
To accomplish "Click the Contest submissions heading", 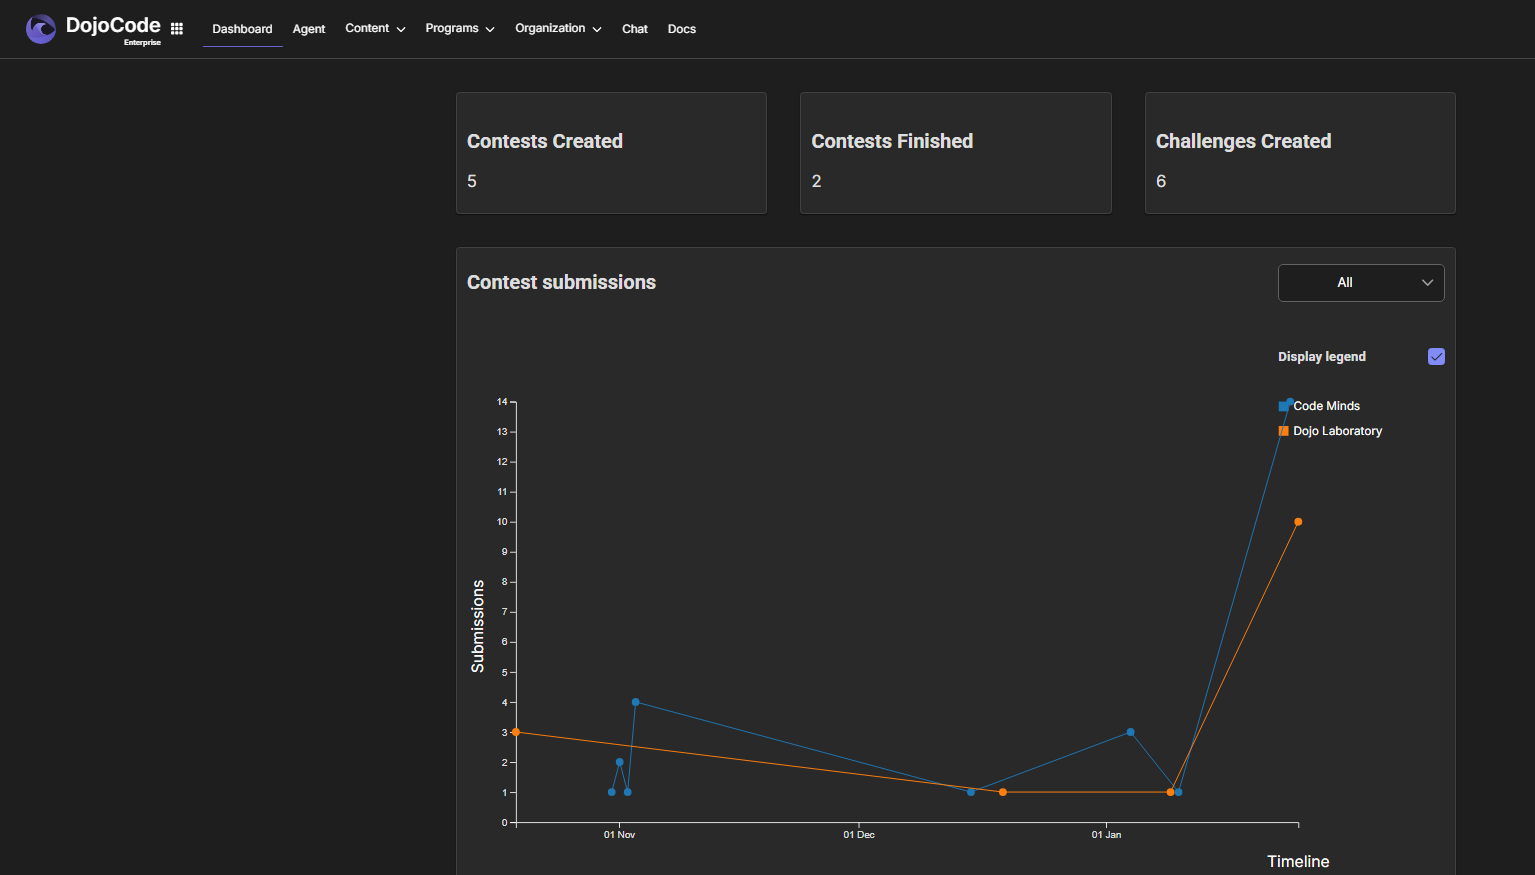I will 561,283.
